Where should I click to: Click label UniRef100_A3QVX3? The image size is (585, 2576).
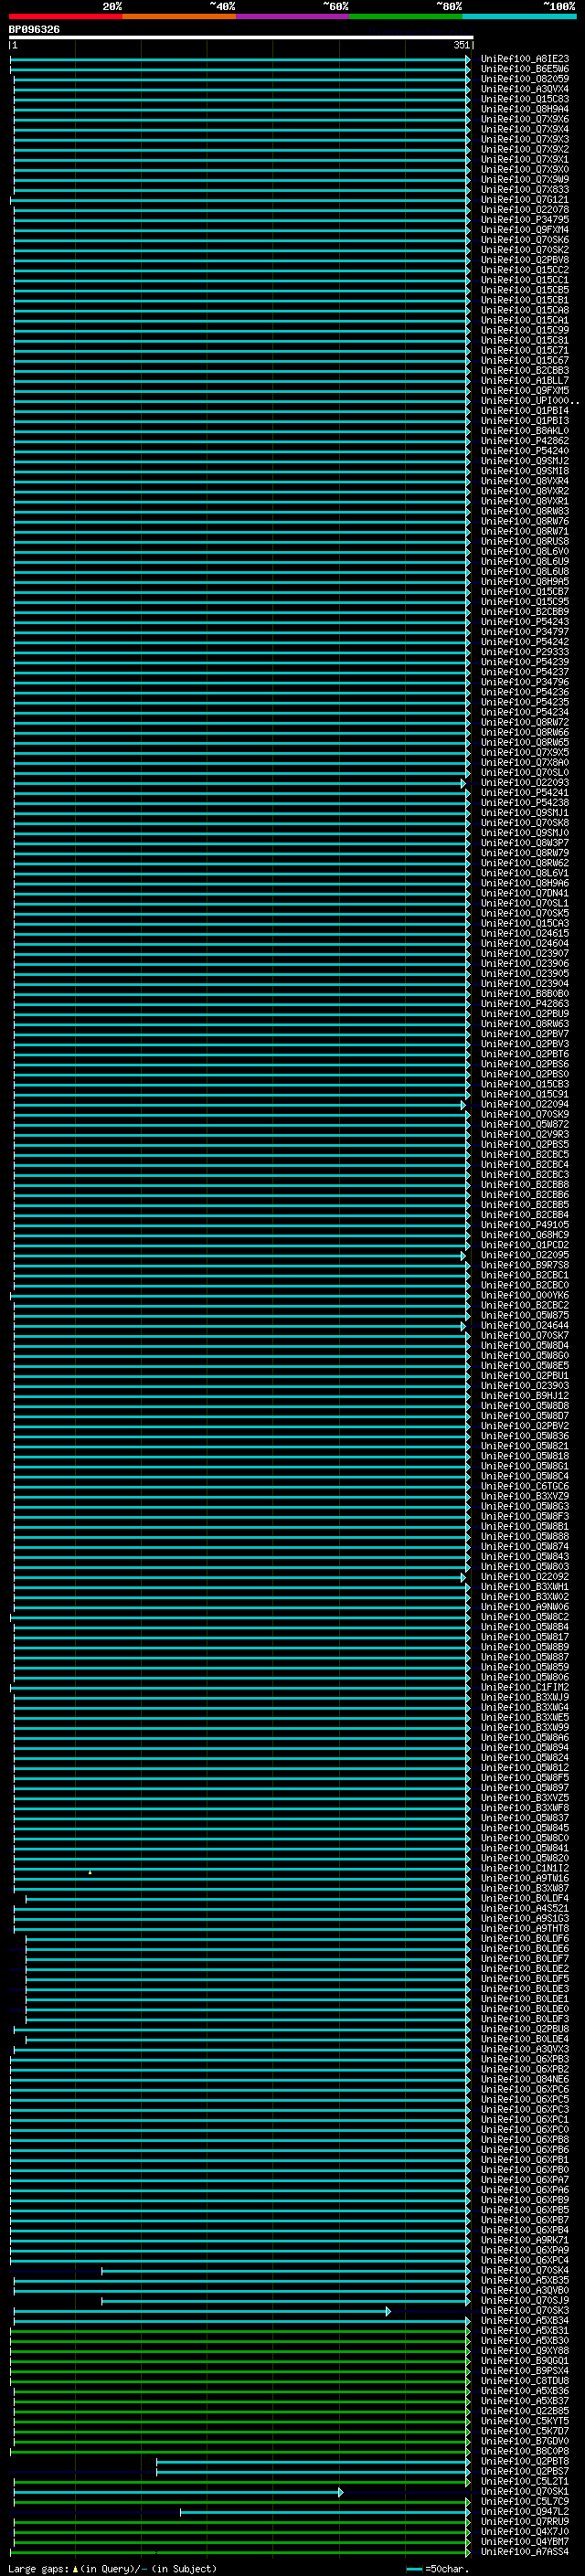point(525,2048)
